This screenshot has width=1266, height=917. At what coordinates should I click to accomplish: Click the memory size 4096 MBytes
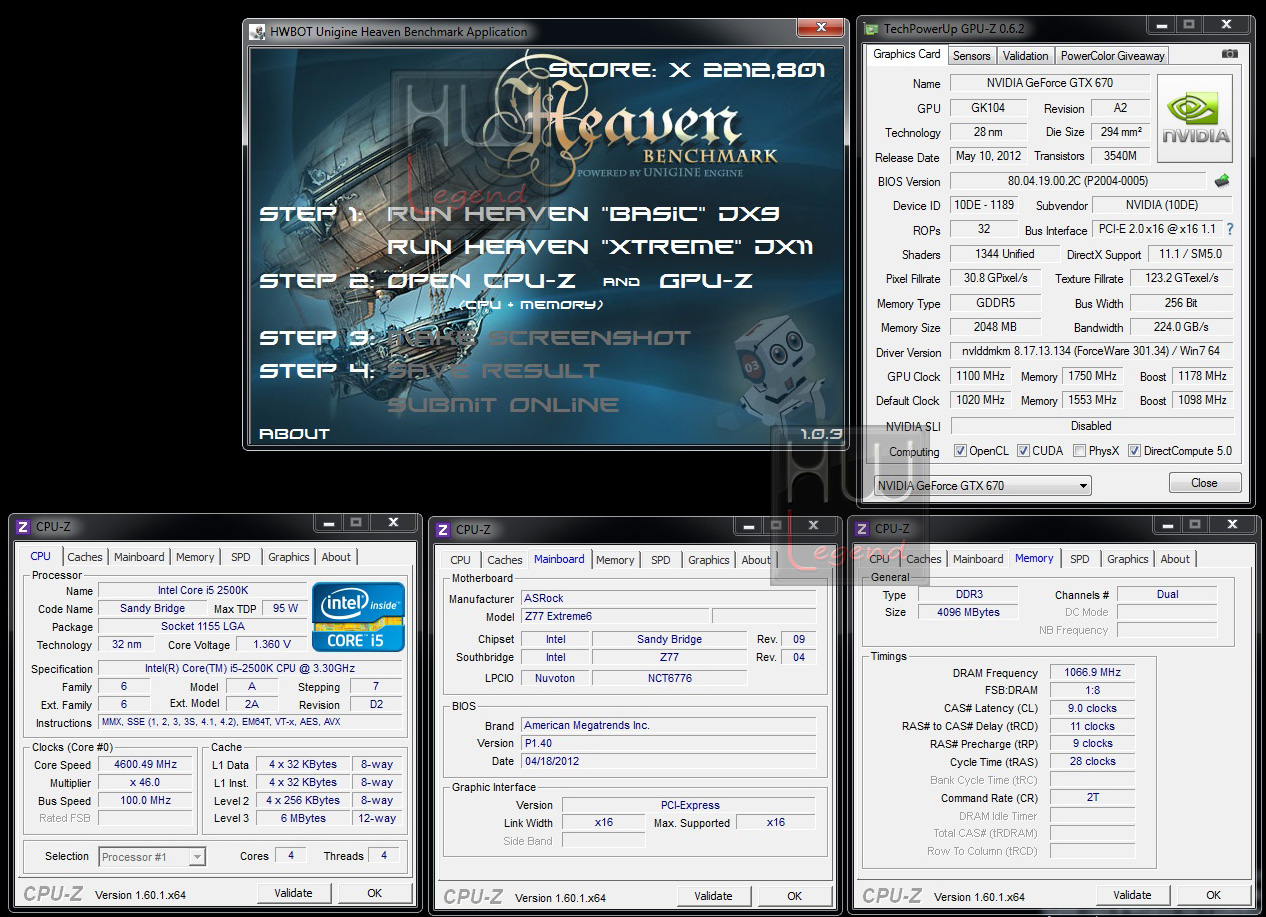pyautogui.click(x=968, y=612)
